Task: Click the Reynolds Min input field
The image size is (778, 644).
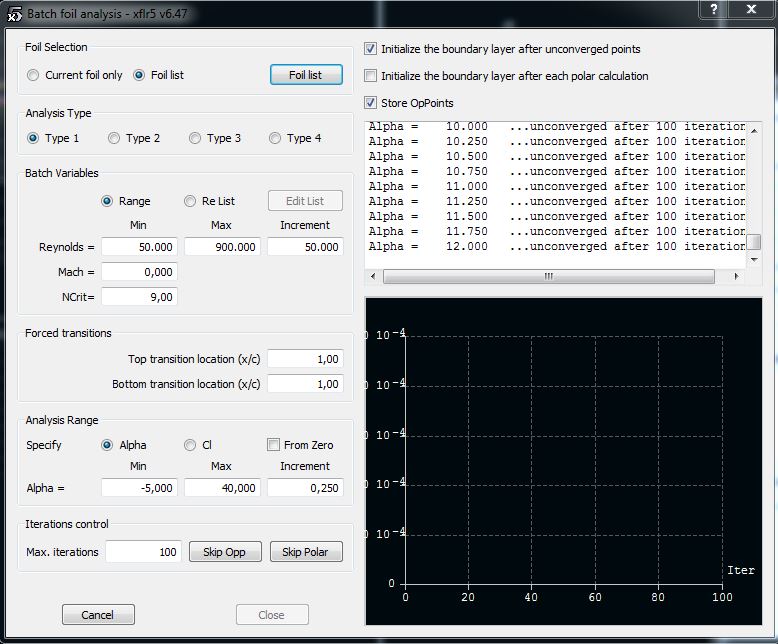Action: tap(139, 246)
